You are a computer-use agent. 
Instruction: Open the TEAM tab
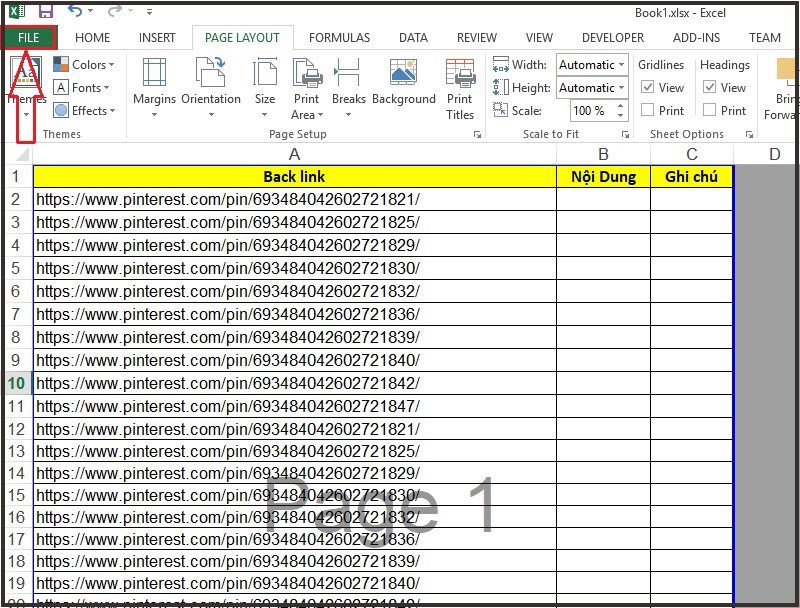(765, 38)
